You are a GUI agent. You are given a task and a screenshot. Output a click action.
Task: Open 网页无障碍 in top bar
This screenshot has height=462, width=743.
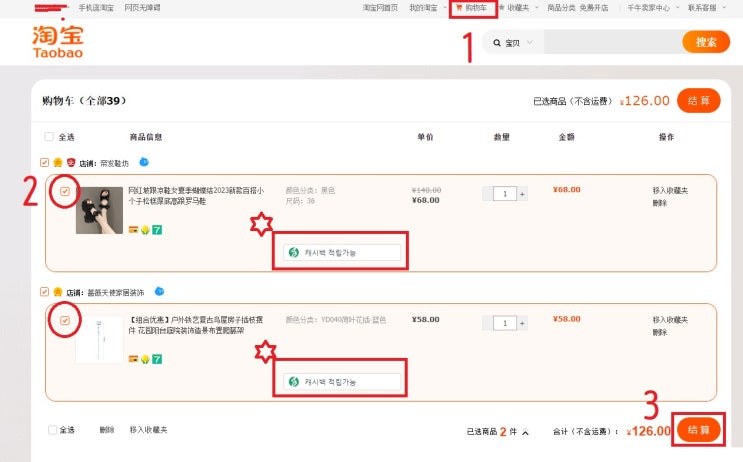[142, 8]
